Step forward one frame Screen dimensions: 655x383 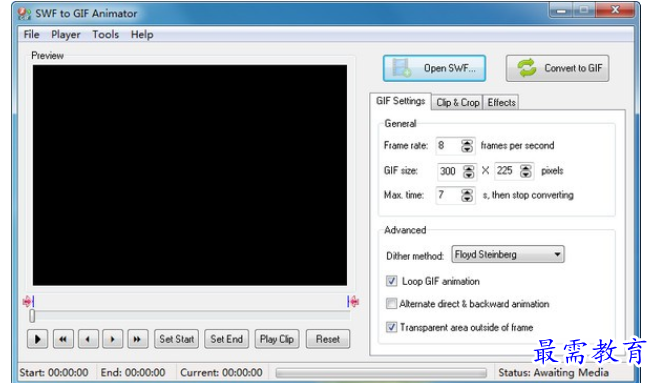(x=112, y=339)
